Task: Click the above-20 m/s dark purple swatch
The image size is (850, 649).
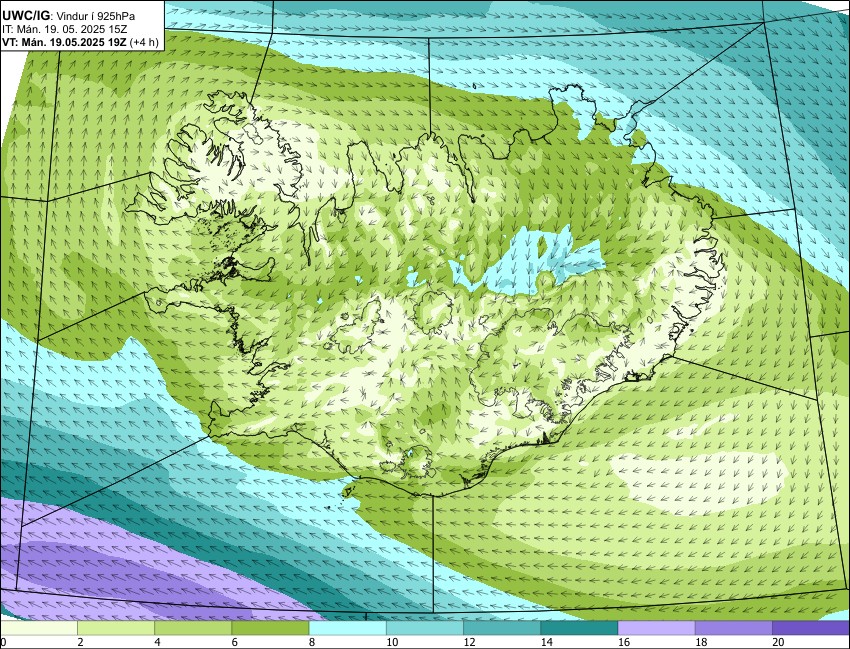Action: [811, 628]
